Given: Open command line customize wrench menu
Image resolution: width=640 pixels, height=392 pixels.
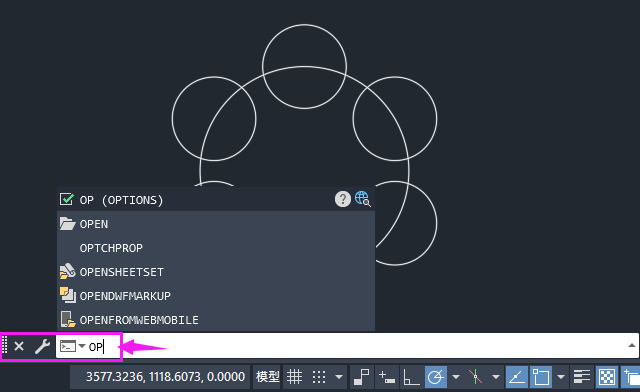Looking at the screenshot, I should 42,346.
